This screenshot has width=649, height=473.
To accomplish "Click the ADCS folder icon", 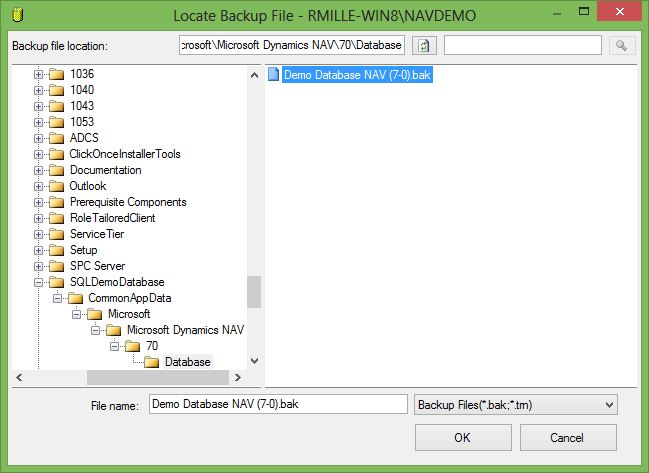I will coord(57,139).
